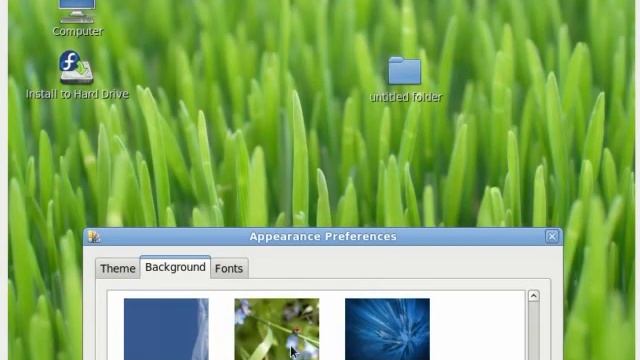Choose the blue starburst wallpaper thumbnail
640x360 pixels.
point(387,329)
